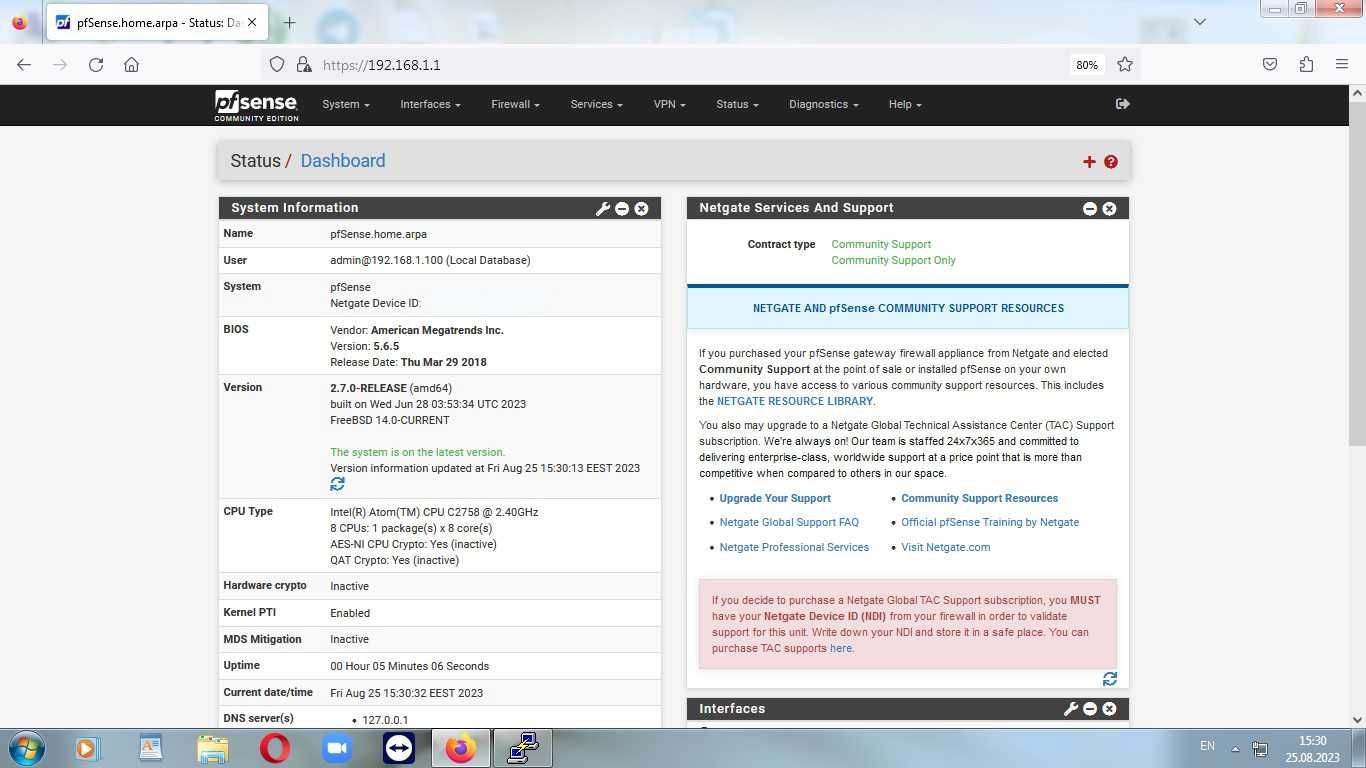Open Opera from the taskbar
Viewport: 1366px width, 768px height.
pyautogui.click(x=275, y=748)
